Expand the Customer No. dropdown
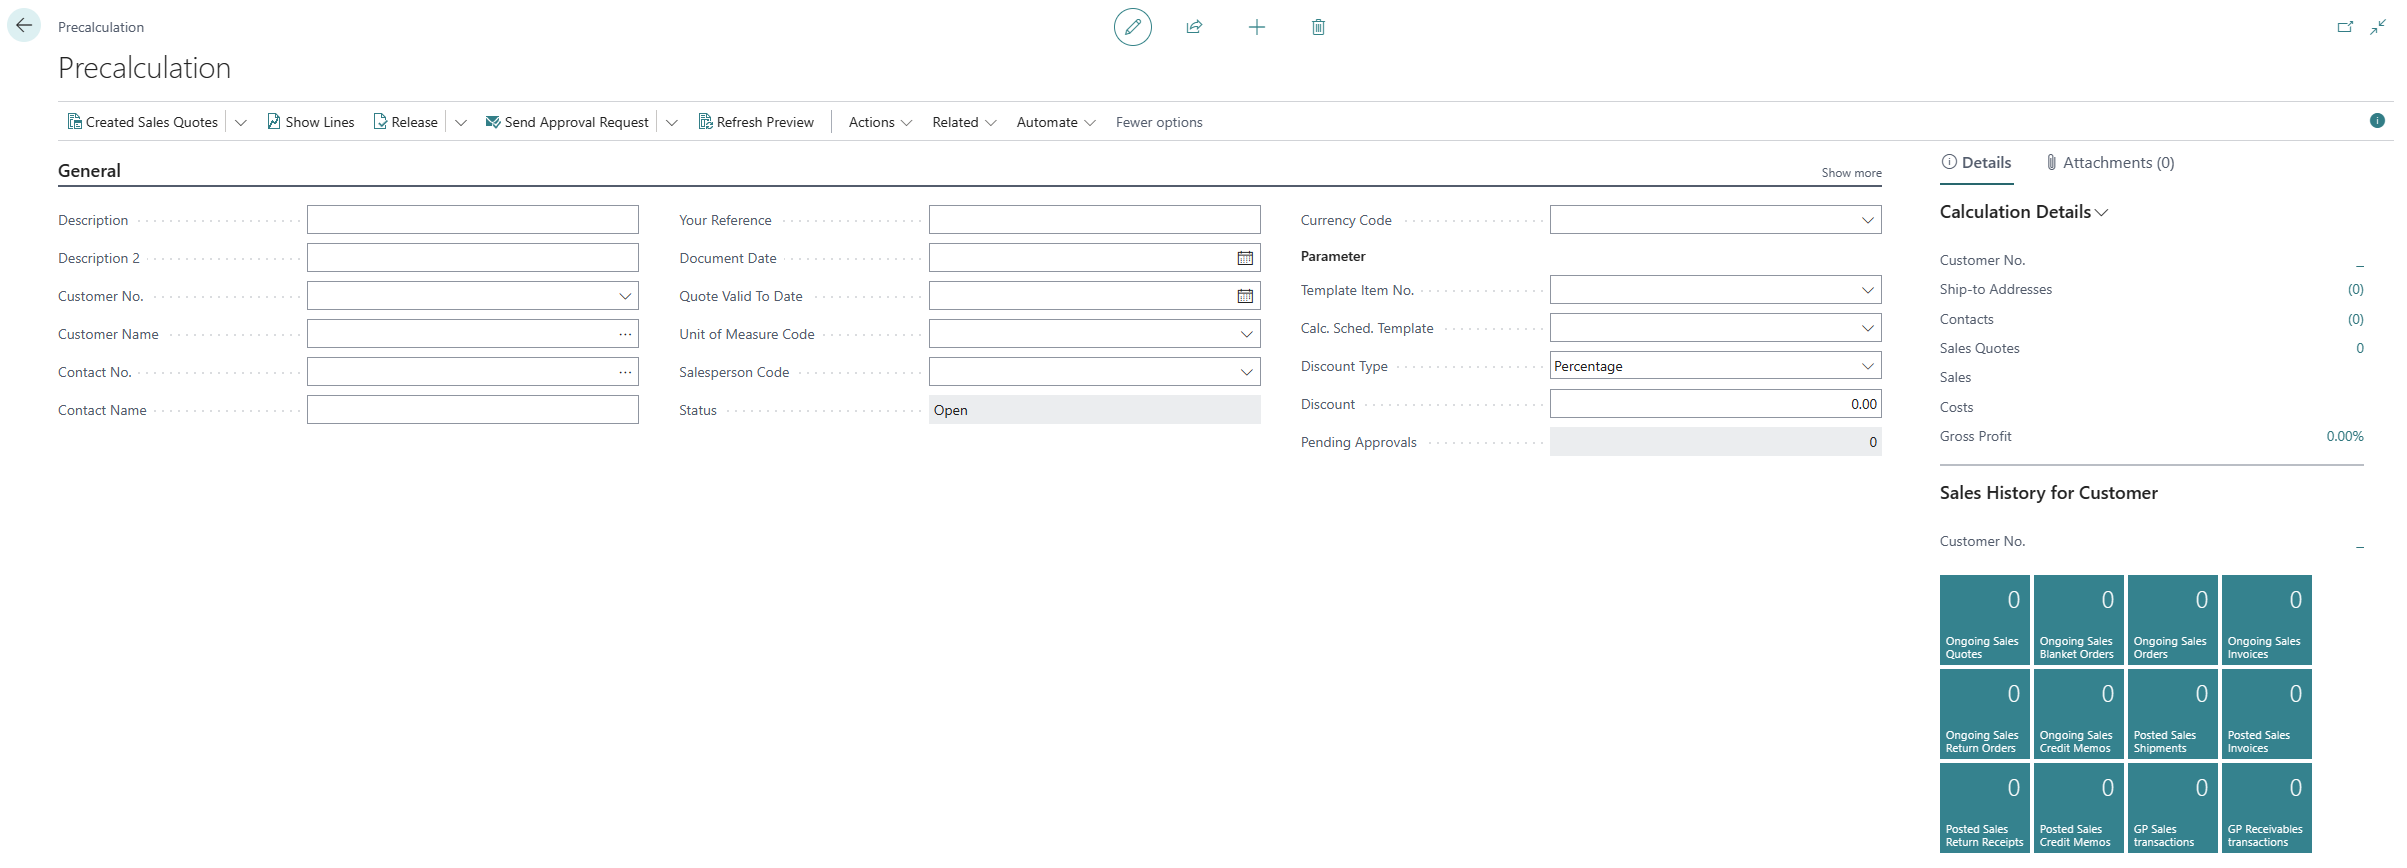Image resolution: width=2407 pixels, height=868 pixels. click(x=625, y=296)
